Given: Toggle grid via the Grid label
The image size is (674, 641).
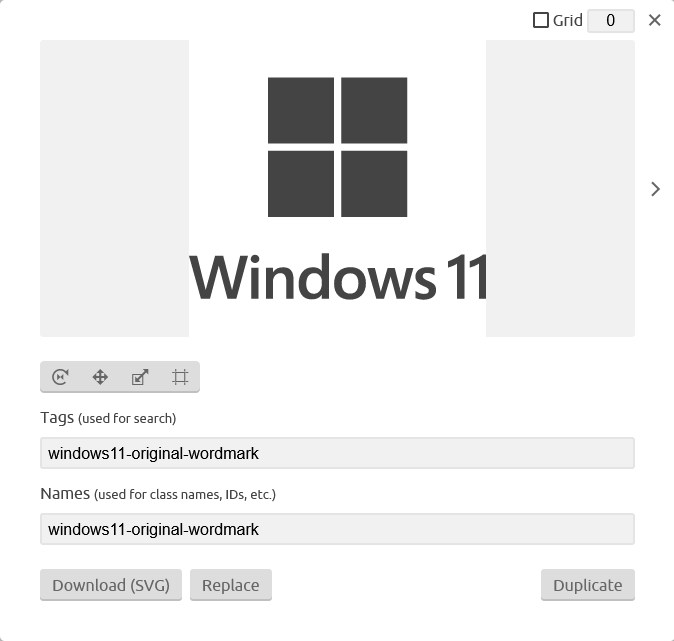Looking at the screenshot, I should 567,20.
